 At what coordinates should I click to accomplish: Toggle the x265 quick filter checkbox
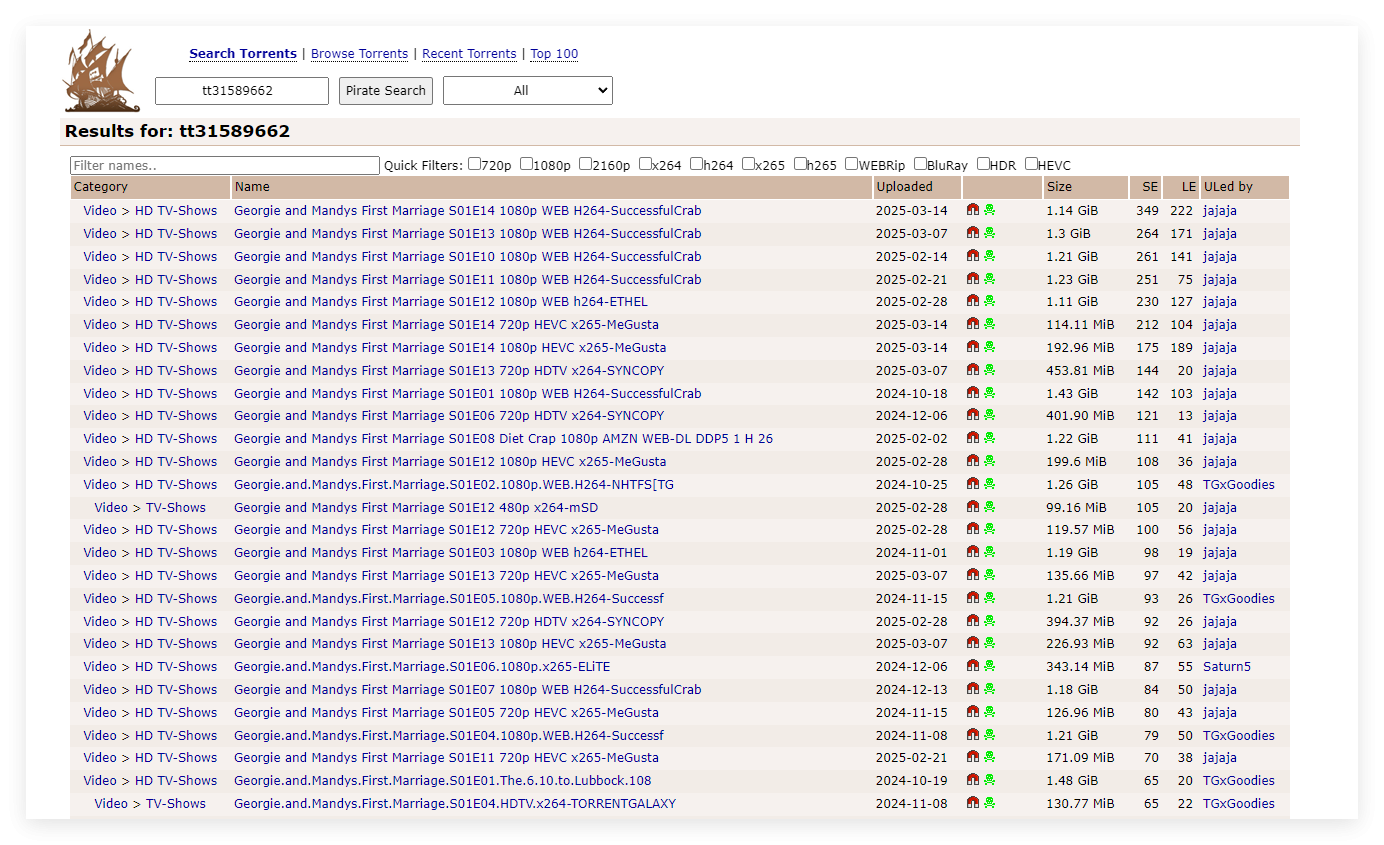coord(748,164)
